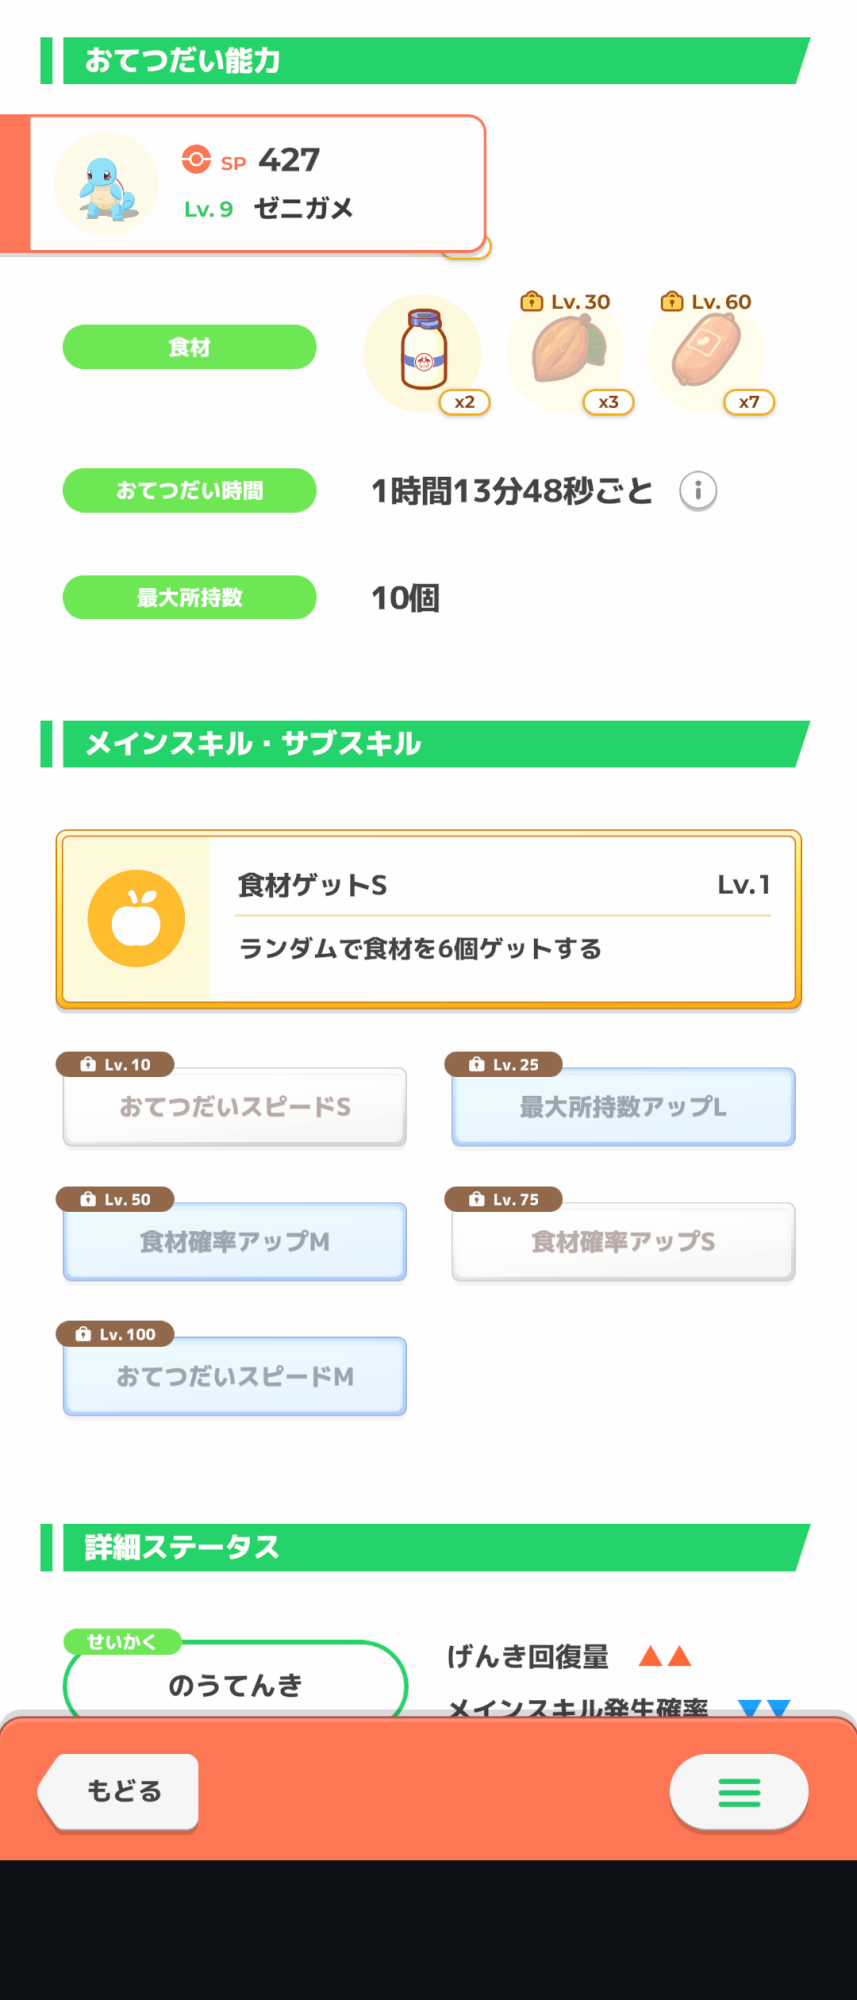Select locked subskill おてつだいスピードM
This screenshot has width=857, height=2000.
click(x=235, y=1377)
